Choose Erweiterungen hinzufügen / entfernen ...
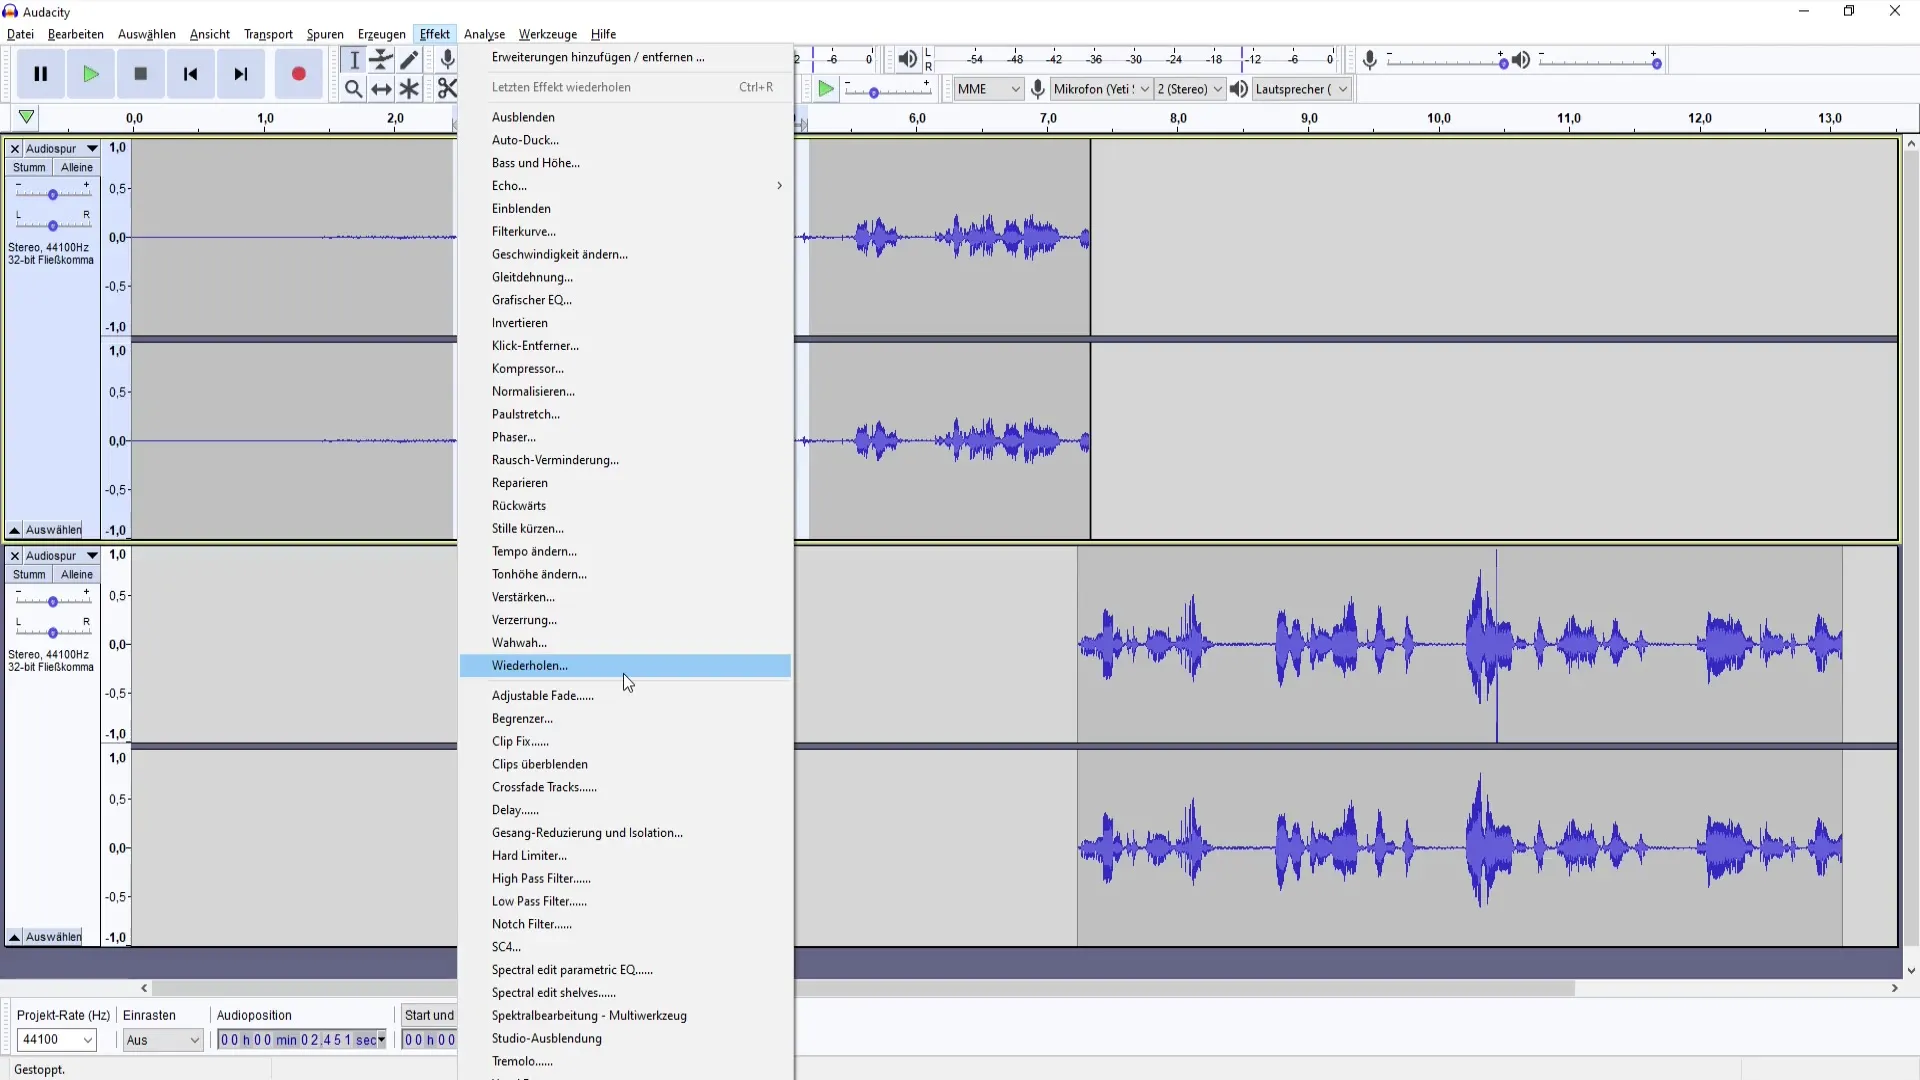Image resolution: width=1920 pixels, height=1080 pixels. (x=625, y=57)
